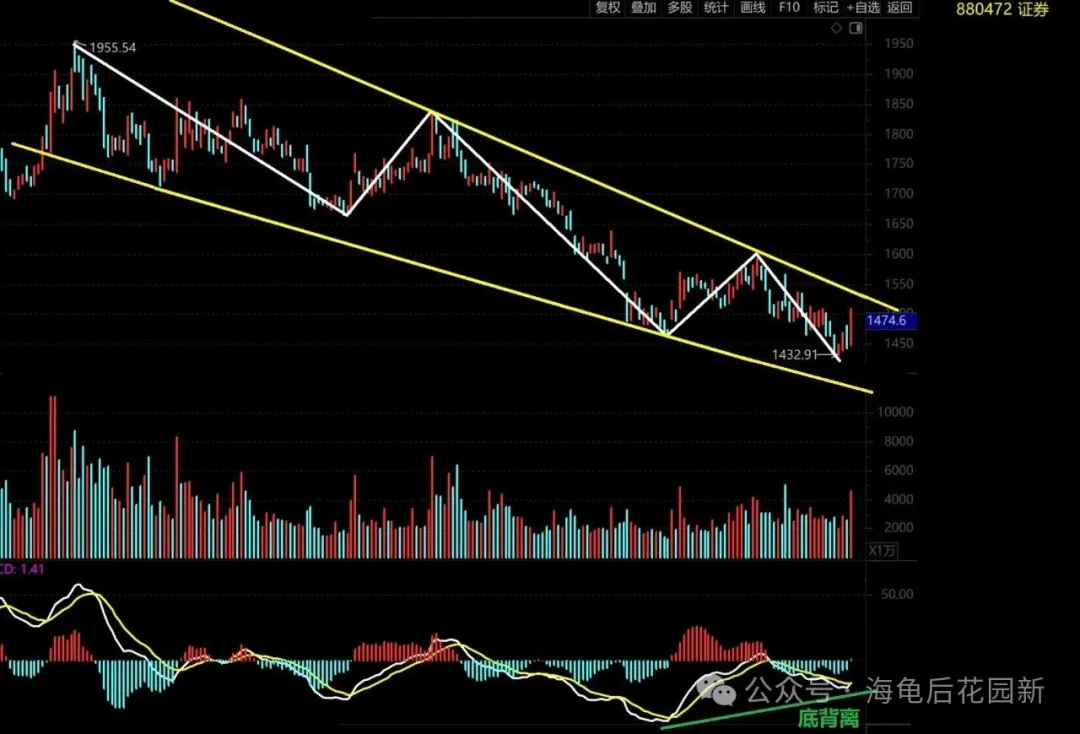Add stock via +自选 button

(864, 8)
